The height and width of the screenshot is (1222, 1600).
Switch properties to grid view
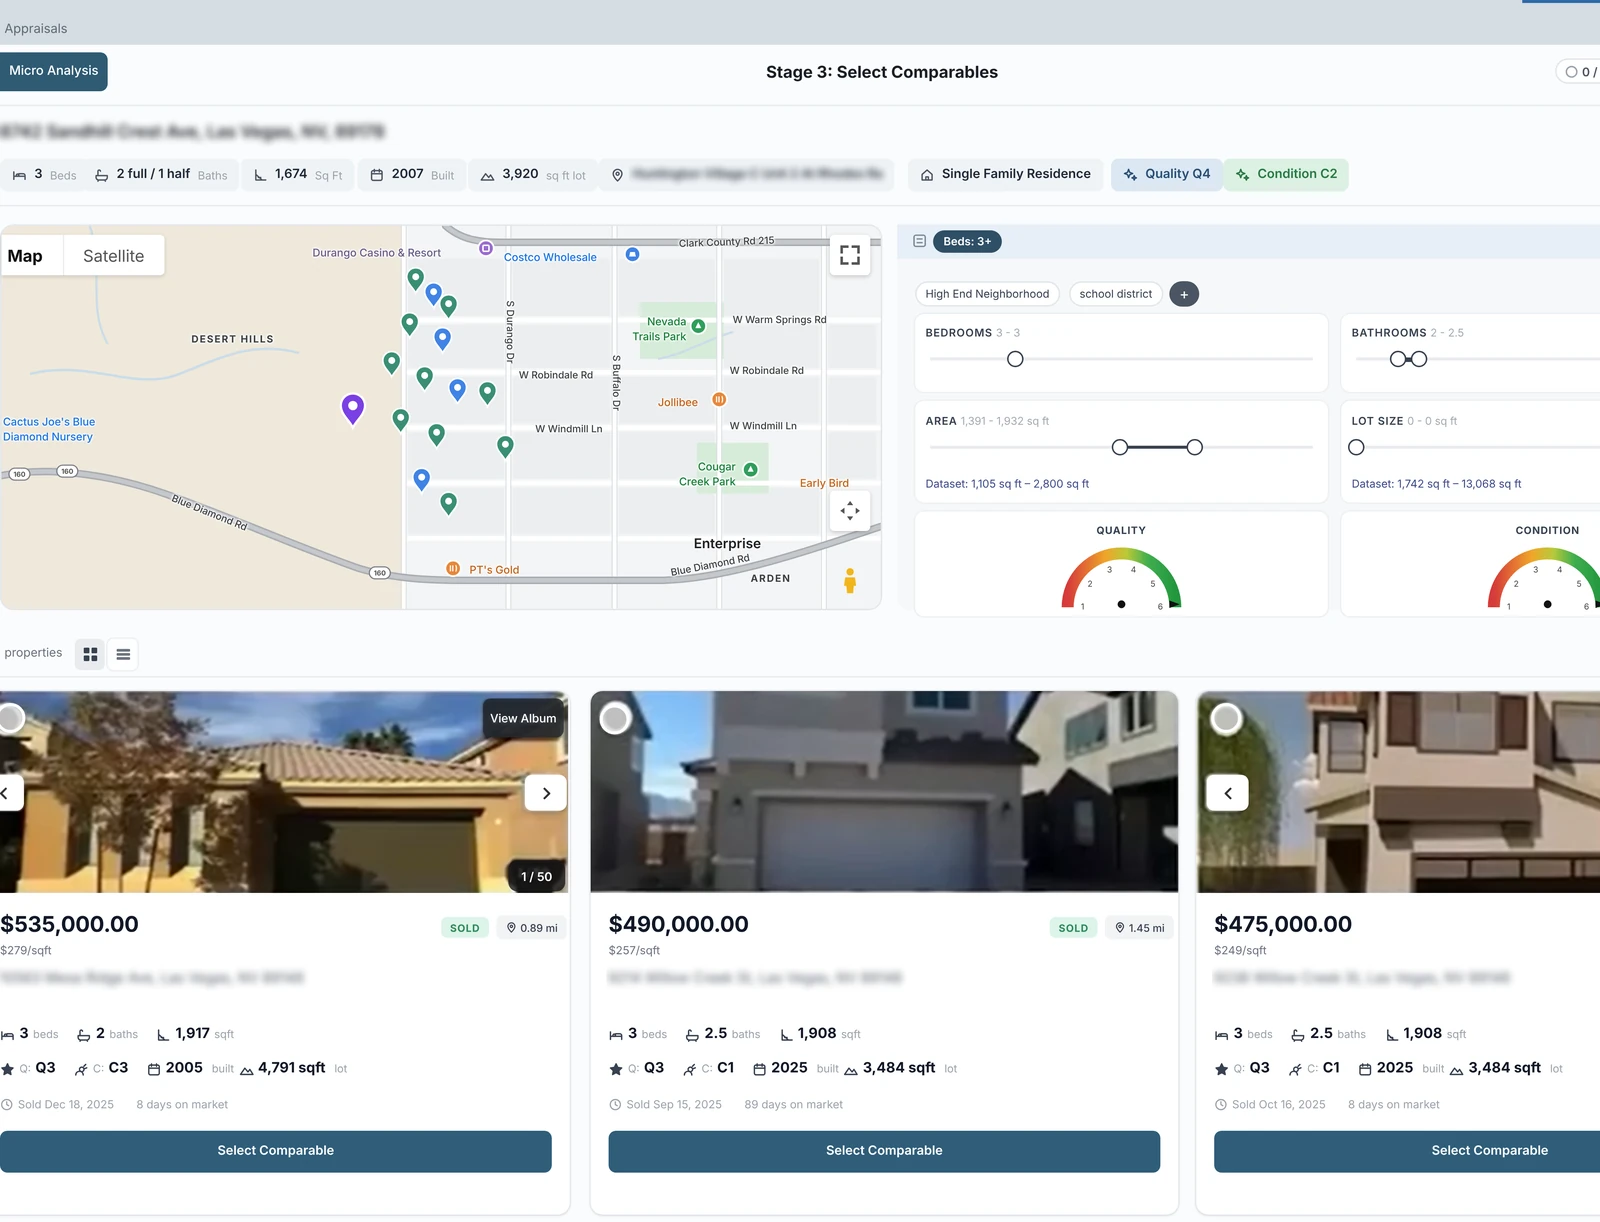(x=91, y=654)
